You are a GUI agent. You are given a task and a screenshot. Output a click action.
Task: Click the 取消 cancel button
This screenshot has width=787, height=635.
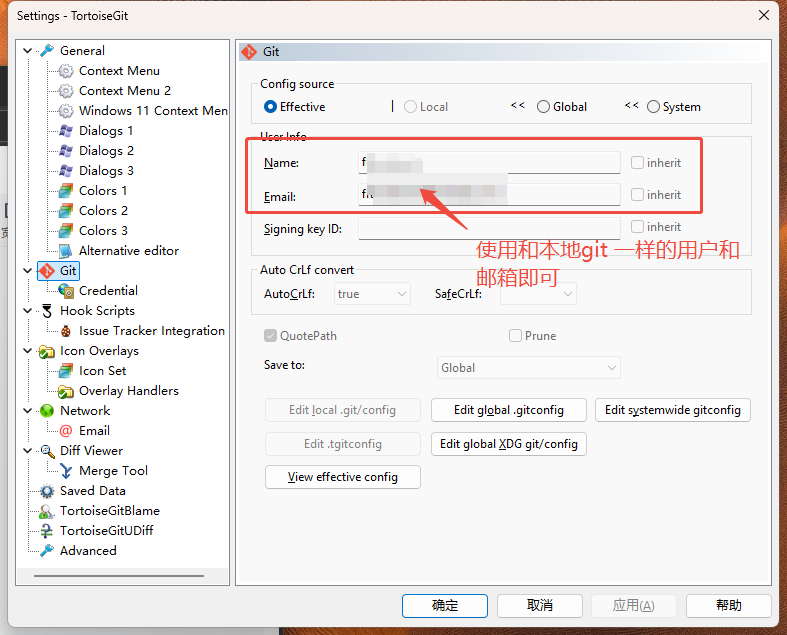click(540, 606)
